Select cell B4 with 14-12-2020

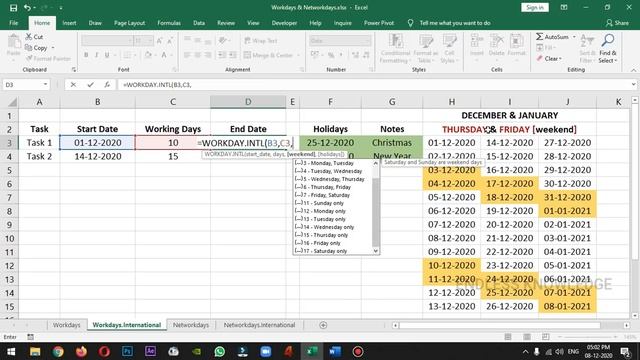coord(98,156)
